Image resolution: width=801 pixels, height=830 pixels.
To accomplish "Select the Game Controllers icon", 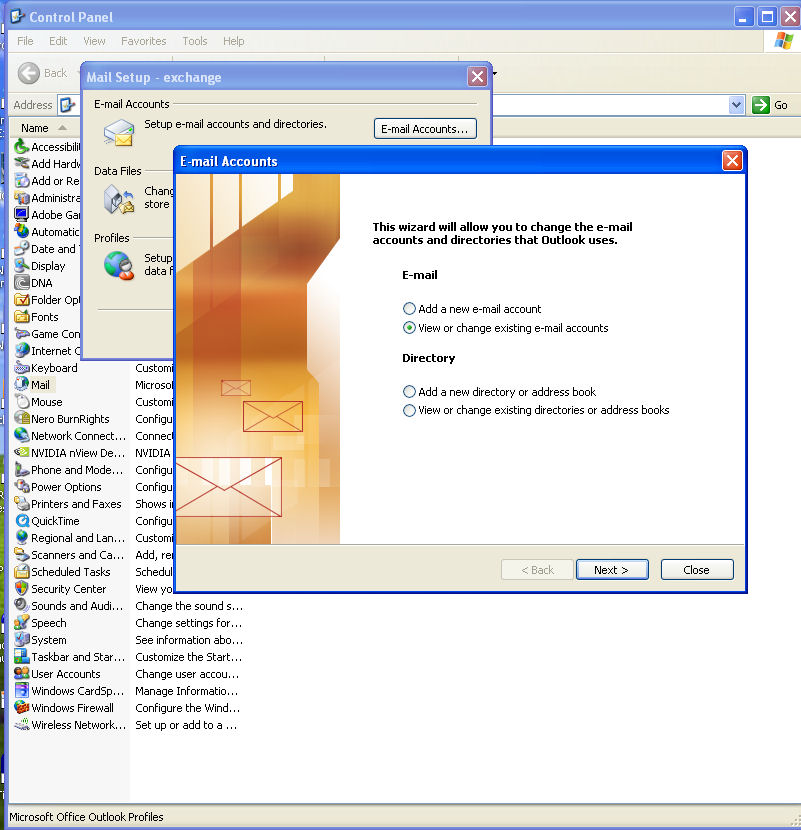I will coord(22,333).
